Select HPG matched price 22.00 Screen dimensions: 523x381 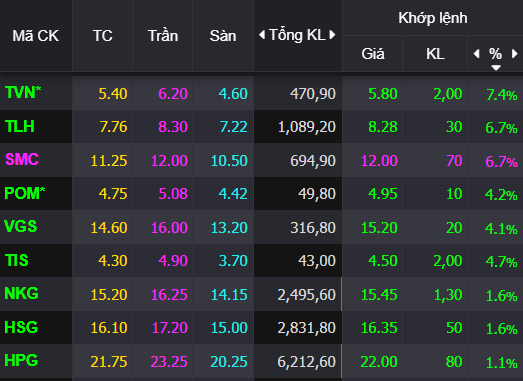click(x=379, y=362)
